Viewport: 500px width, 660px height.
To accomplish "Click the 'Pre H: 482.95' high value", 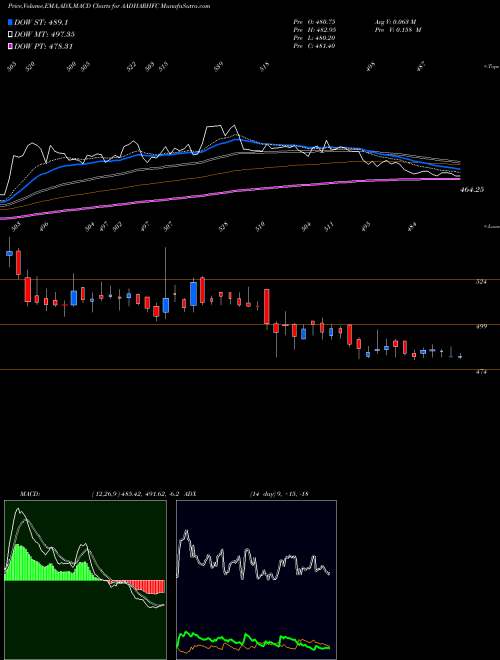I will point(314,30).
